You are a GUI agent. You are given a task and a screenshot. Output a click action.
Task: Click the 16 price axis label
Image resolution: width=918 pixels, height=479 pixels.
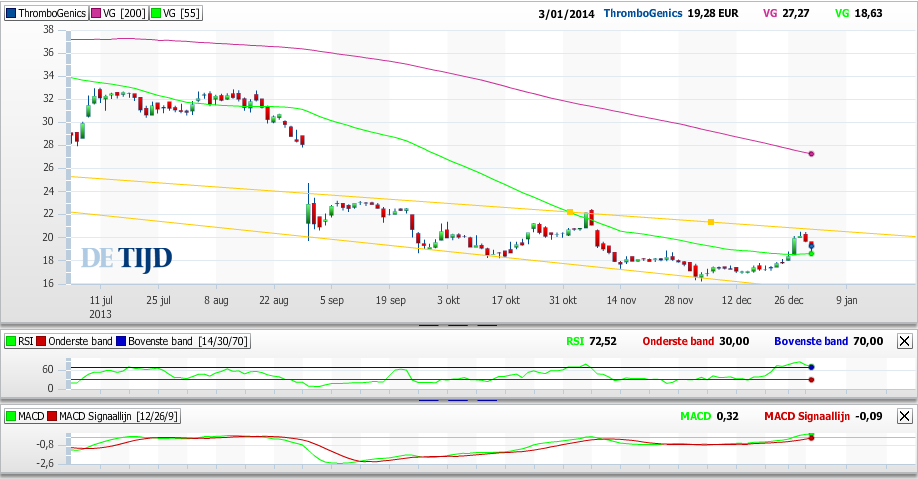pos(48,283)
